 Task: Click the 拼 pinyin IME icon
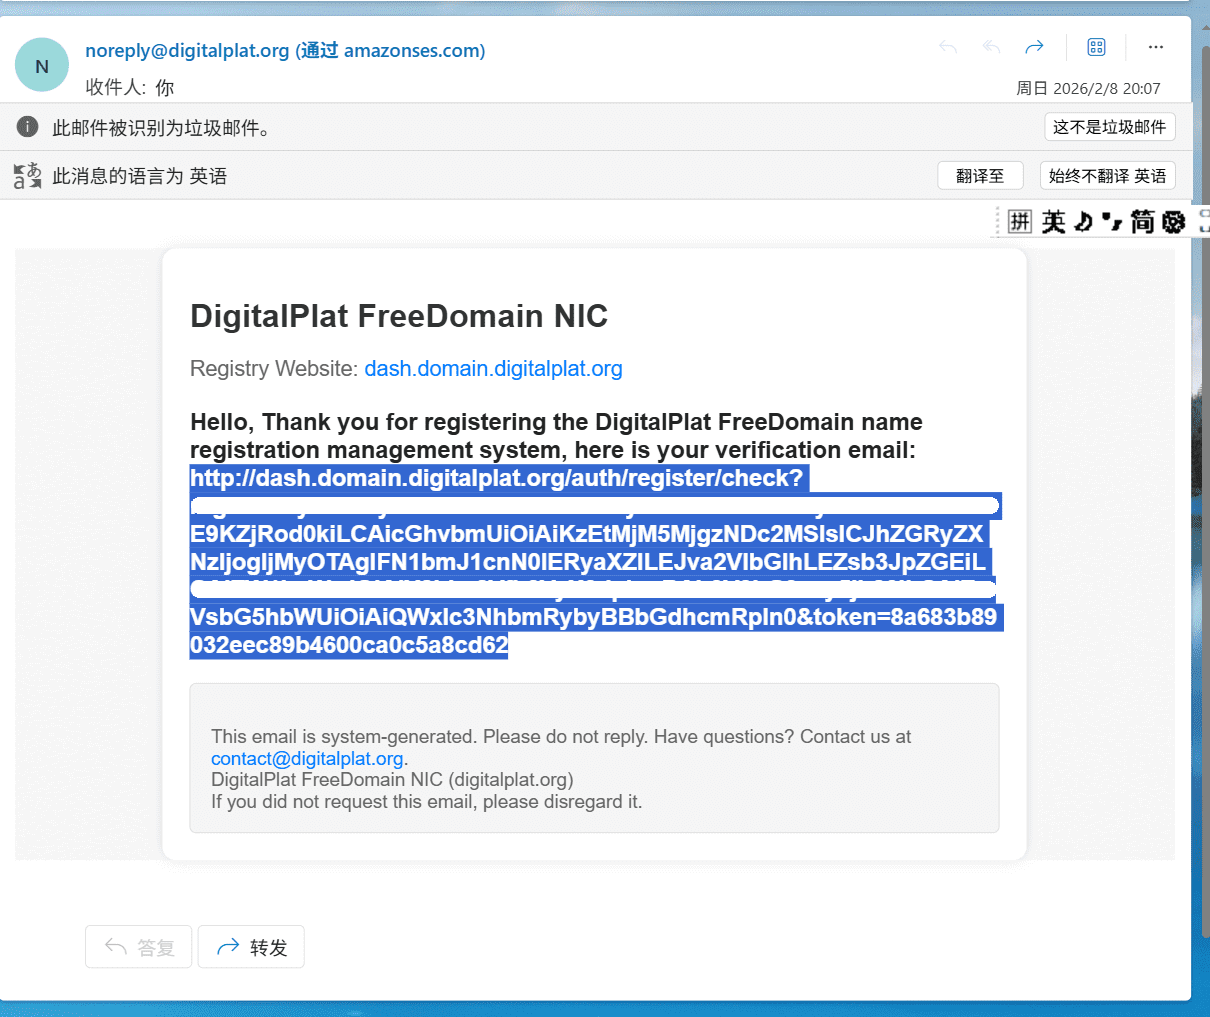coord(1019,221)
